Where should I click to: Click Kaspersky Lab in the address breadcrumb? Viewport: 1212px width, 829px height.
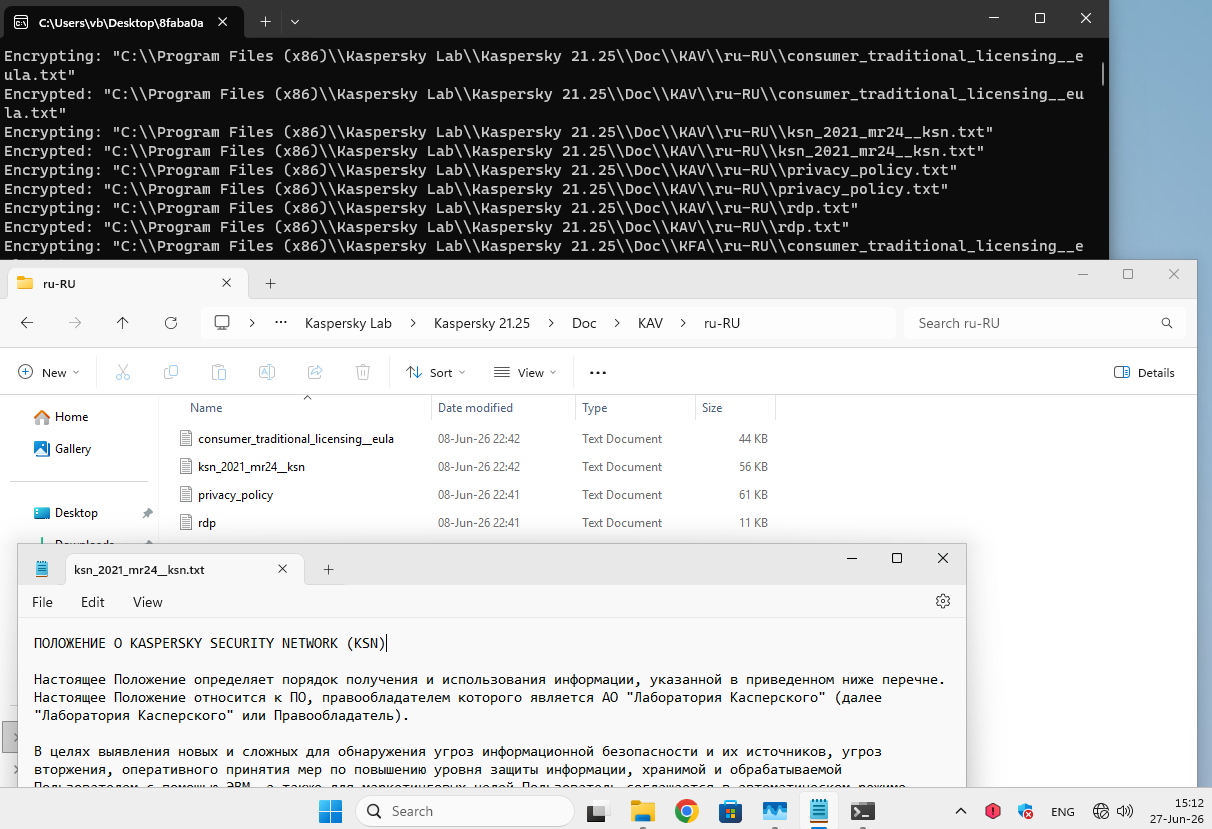[x=348, y=323]
